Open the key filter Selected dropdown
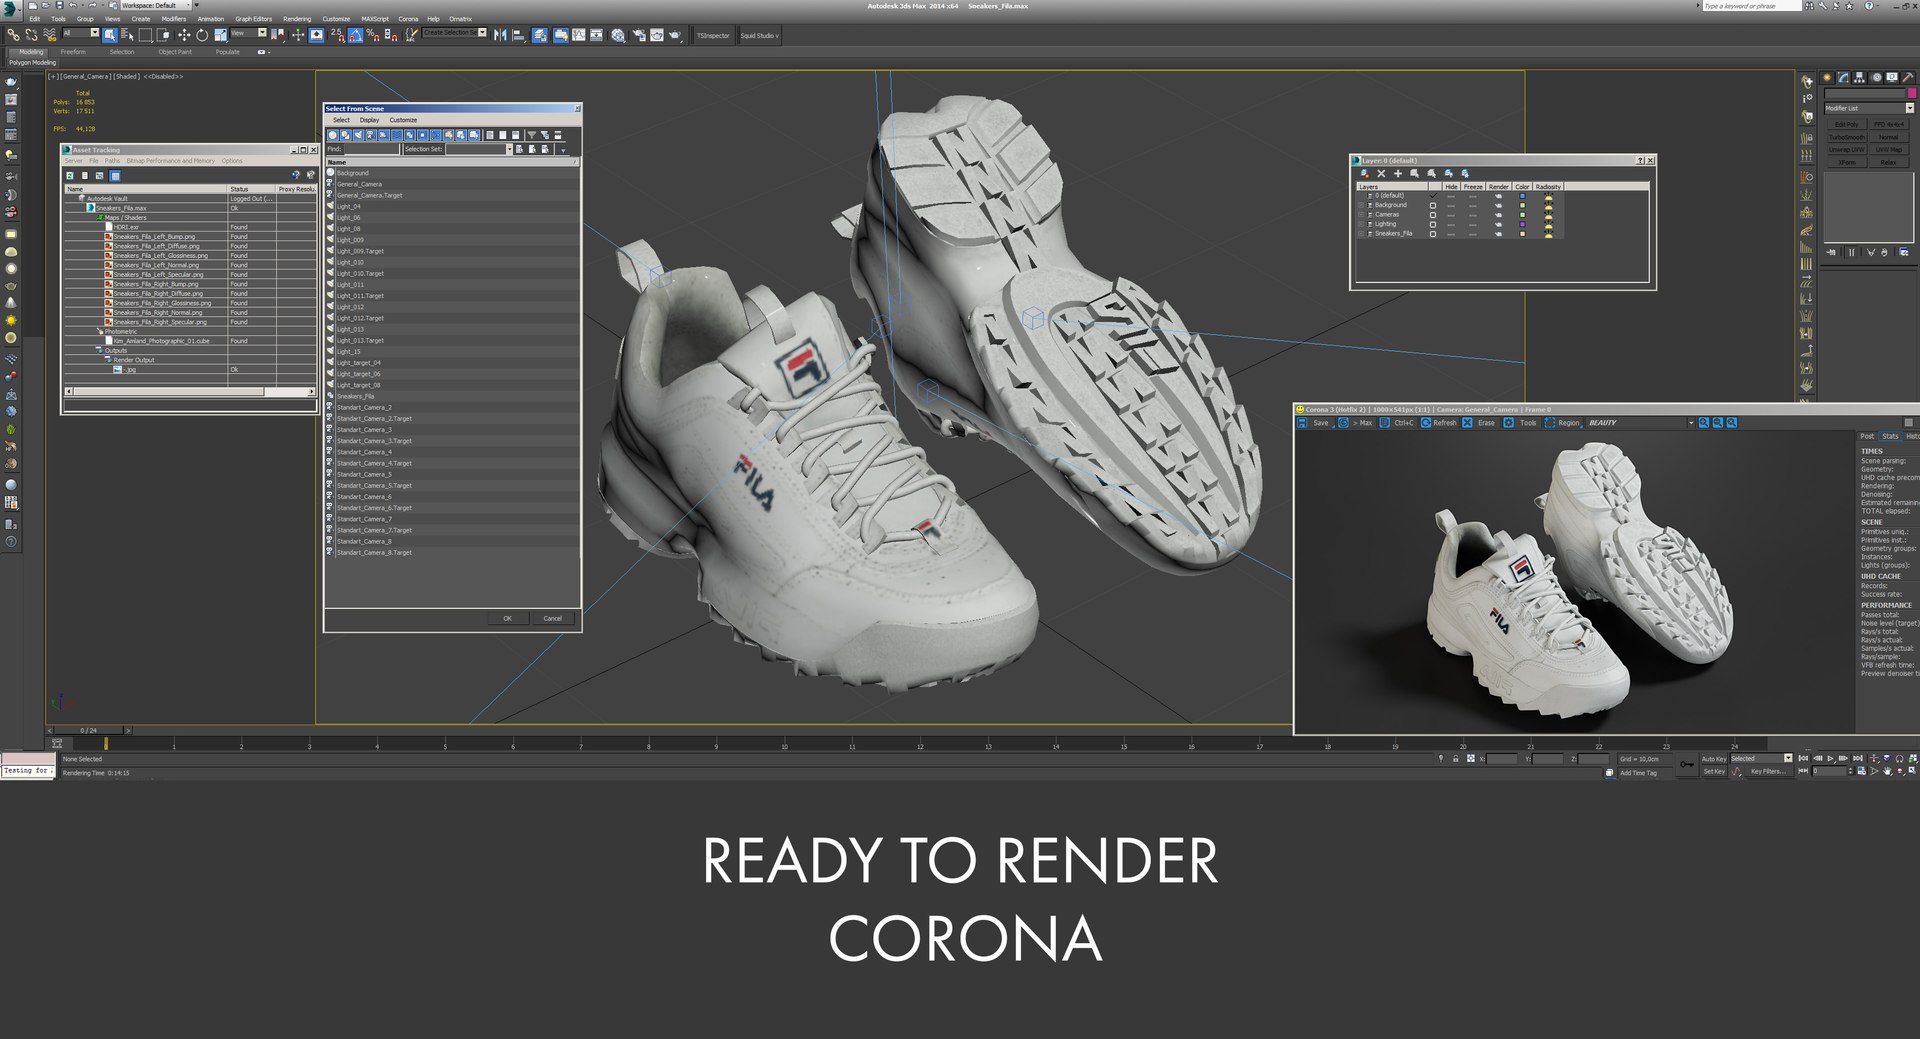This screenshot has width=1920, height=1039. pyautogui.click(x=1762, y=758)
